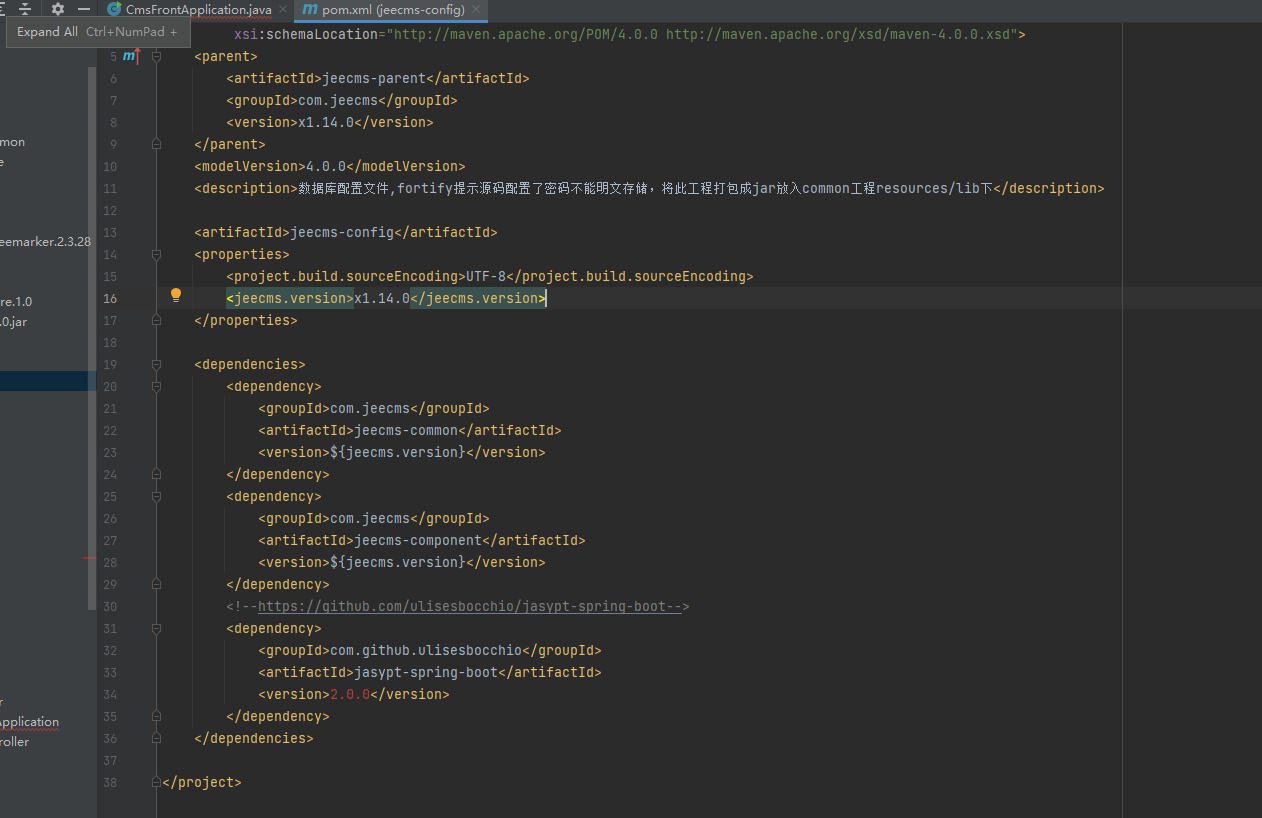
Task: Click the Maven parent gutter icon on line 5
Action: pyautogui.click(x=130, y=56)
